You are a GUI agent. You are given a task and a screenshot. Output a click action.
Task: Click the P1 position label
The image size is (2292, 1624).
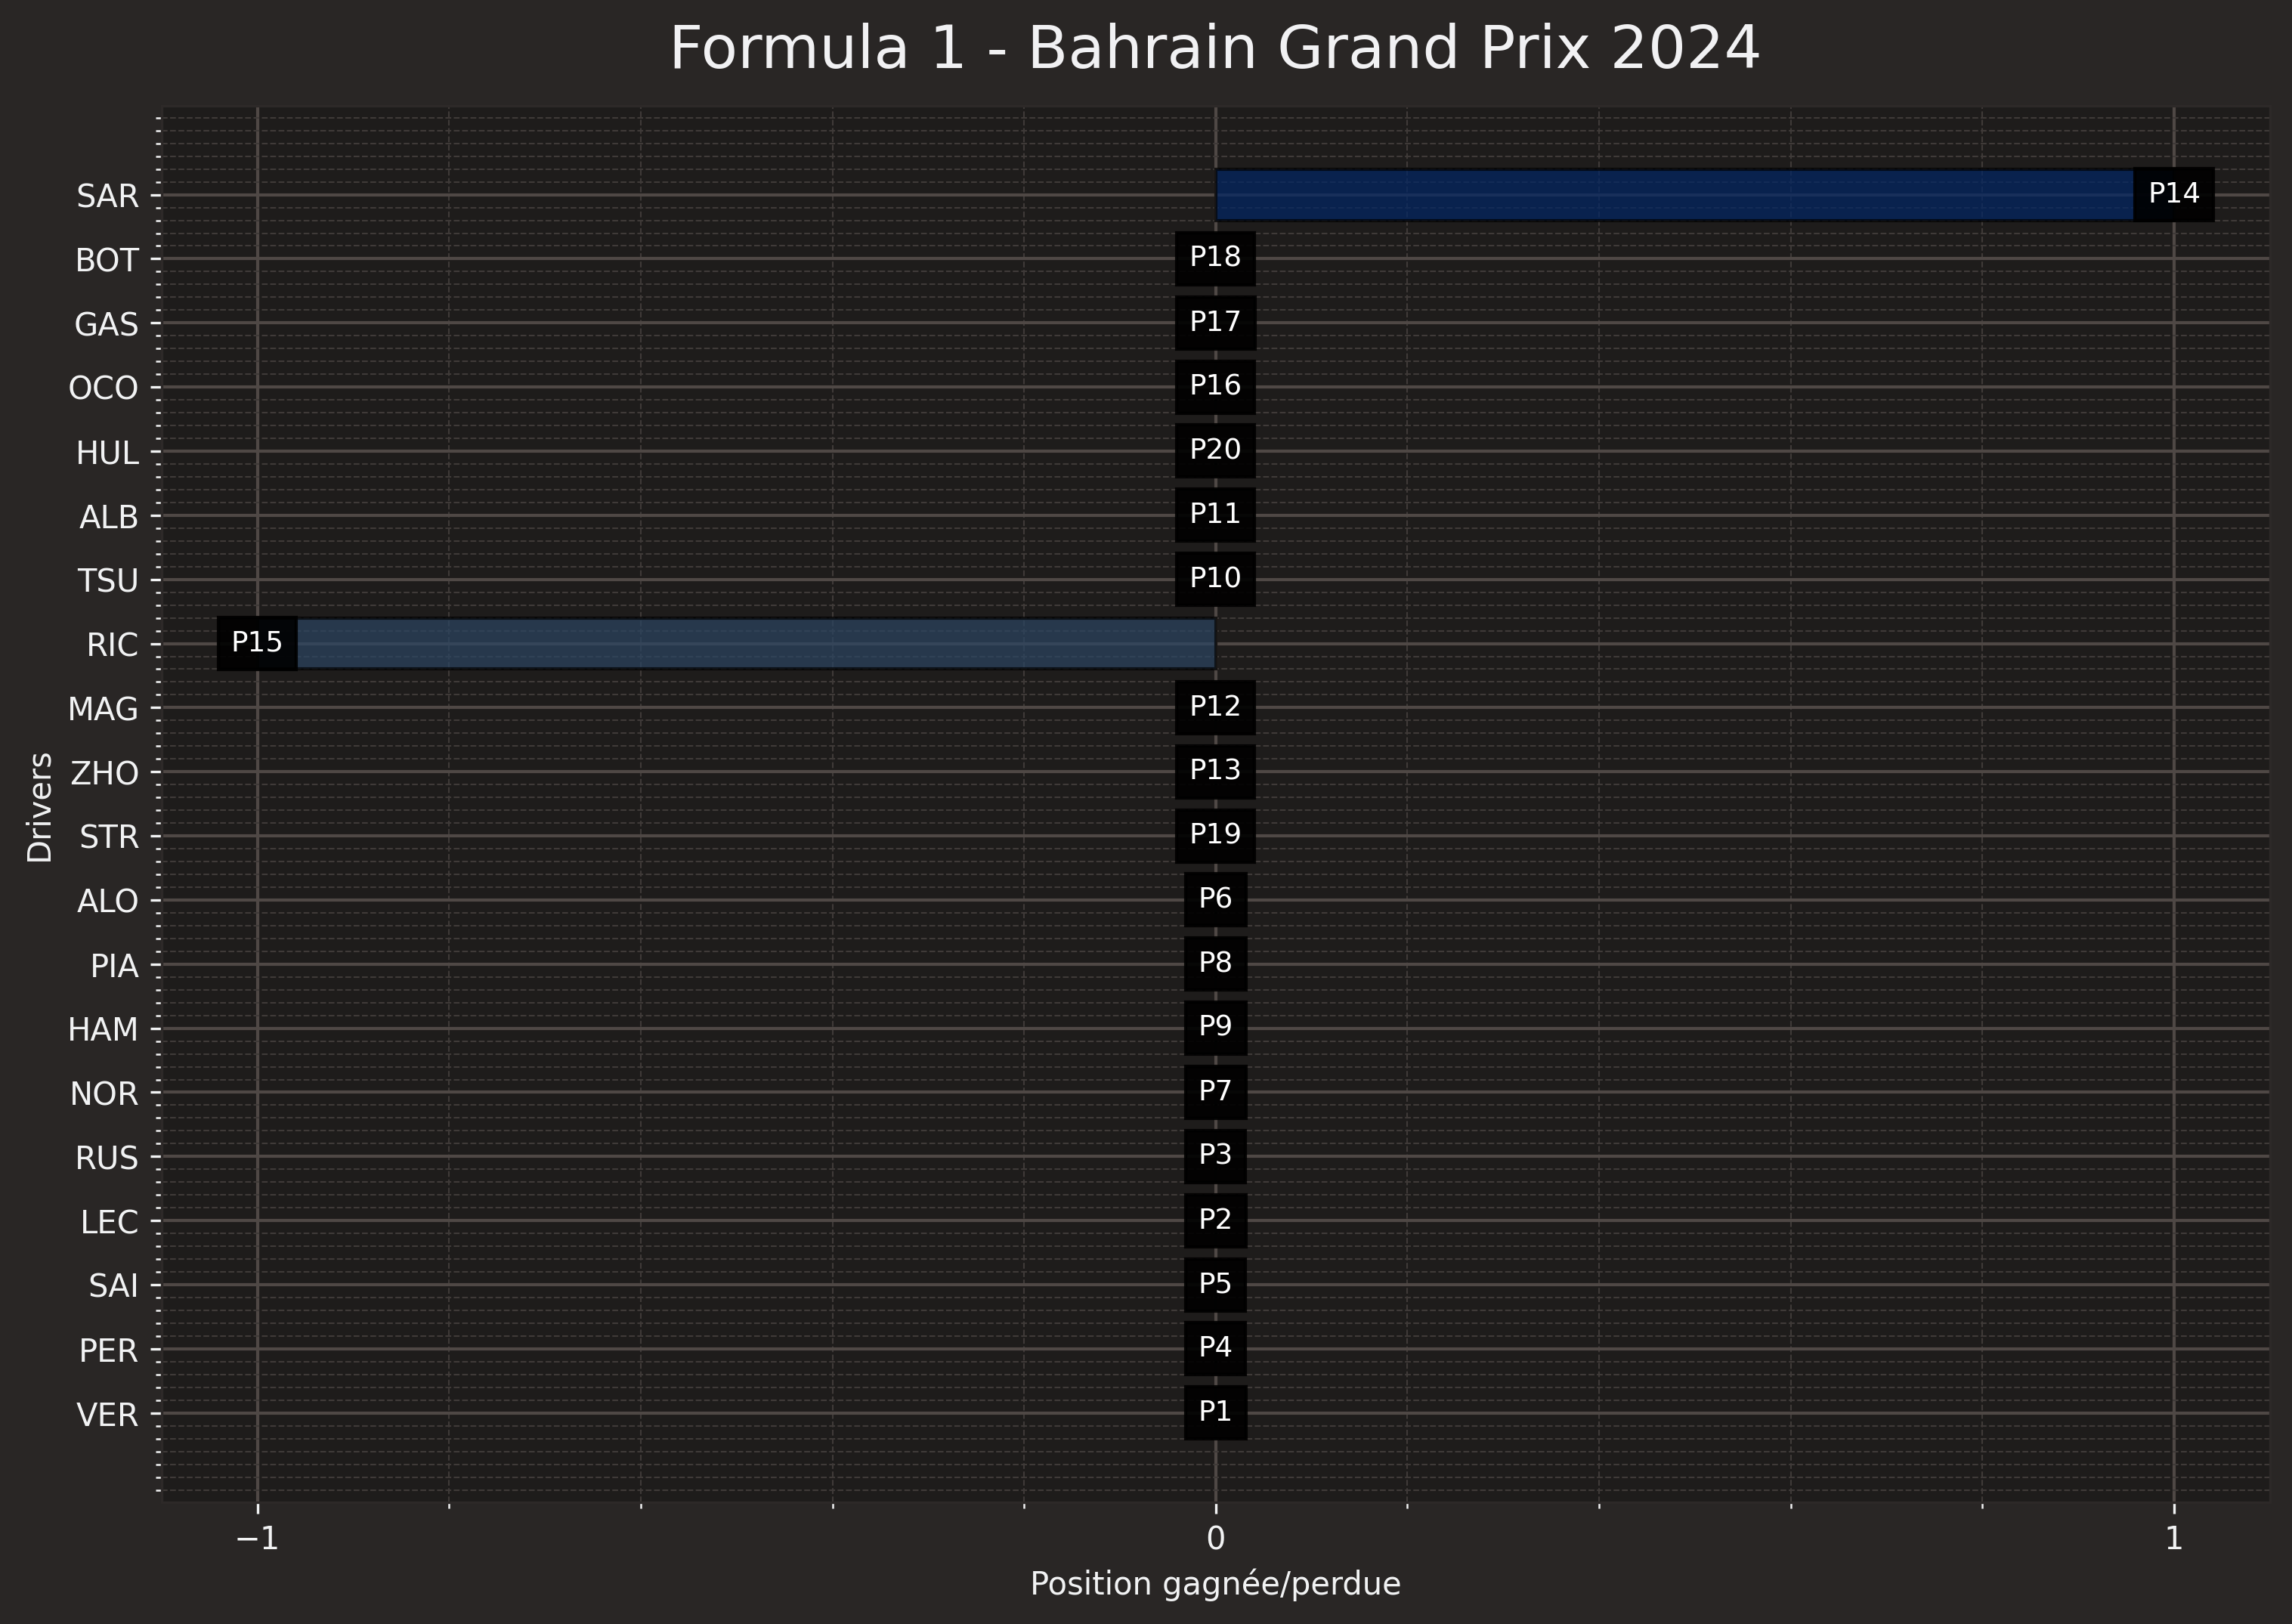click(1214, 1412)
